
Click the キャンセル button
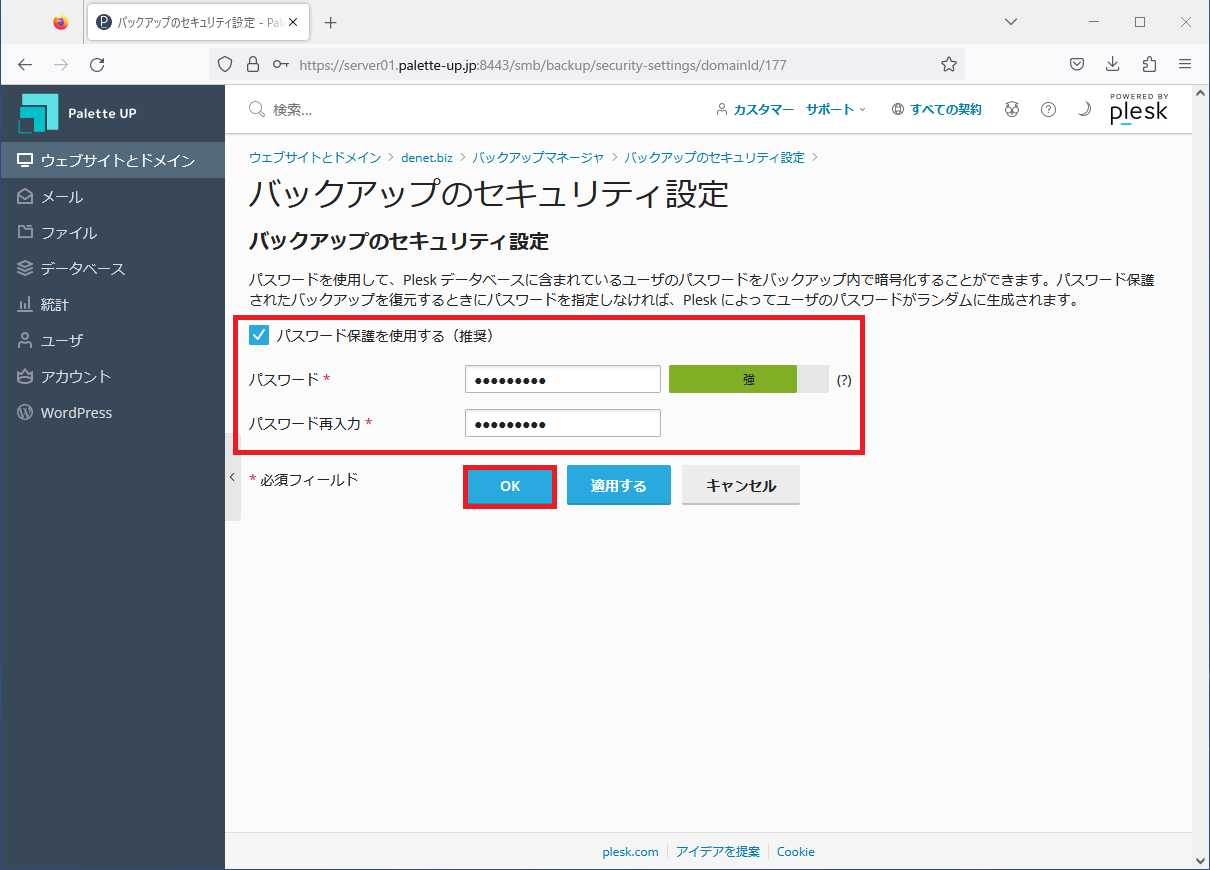[x=741, y=486]
